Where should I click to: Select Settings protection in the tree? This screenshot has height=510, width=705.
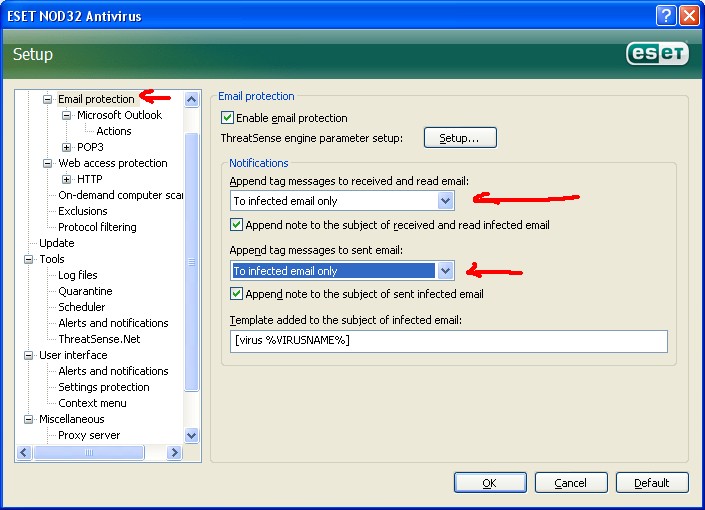[x=104, y=387]
